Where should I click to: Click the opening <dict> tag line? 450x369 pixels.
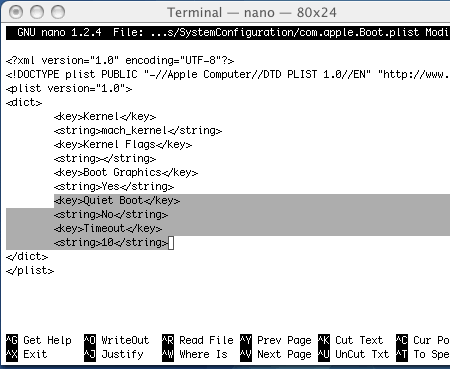click(x=24, y=102)
